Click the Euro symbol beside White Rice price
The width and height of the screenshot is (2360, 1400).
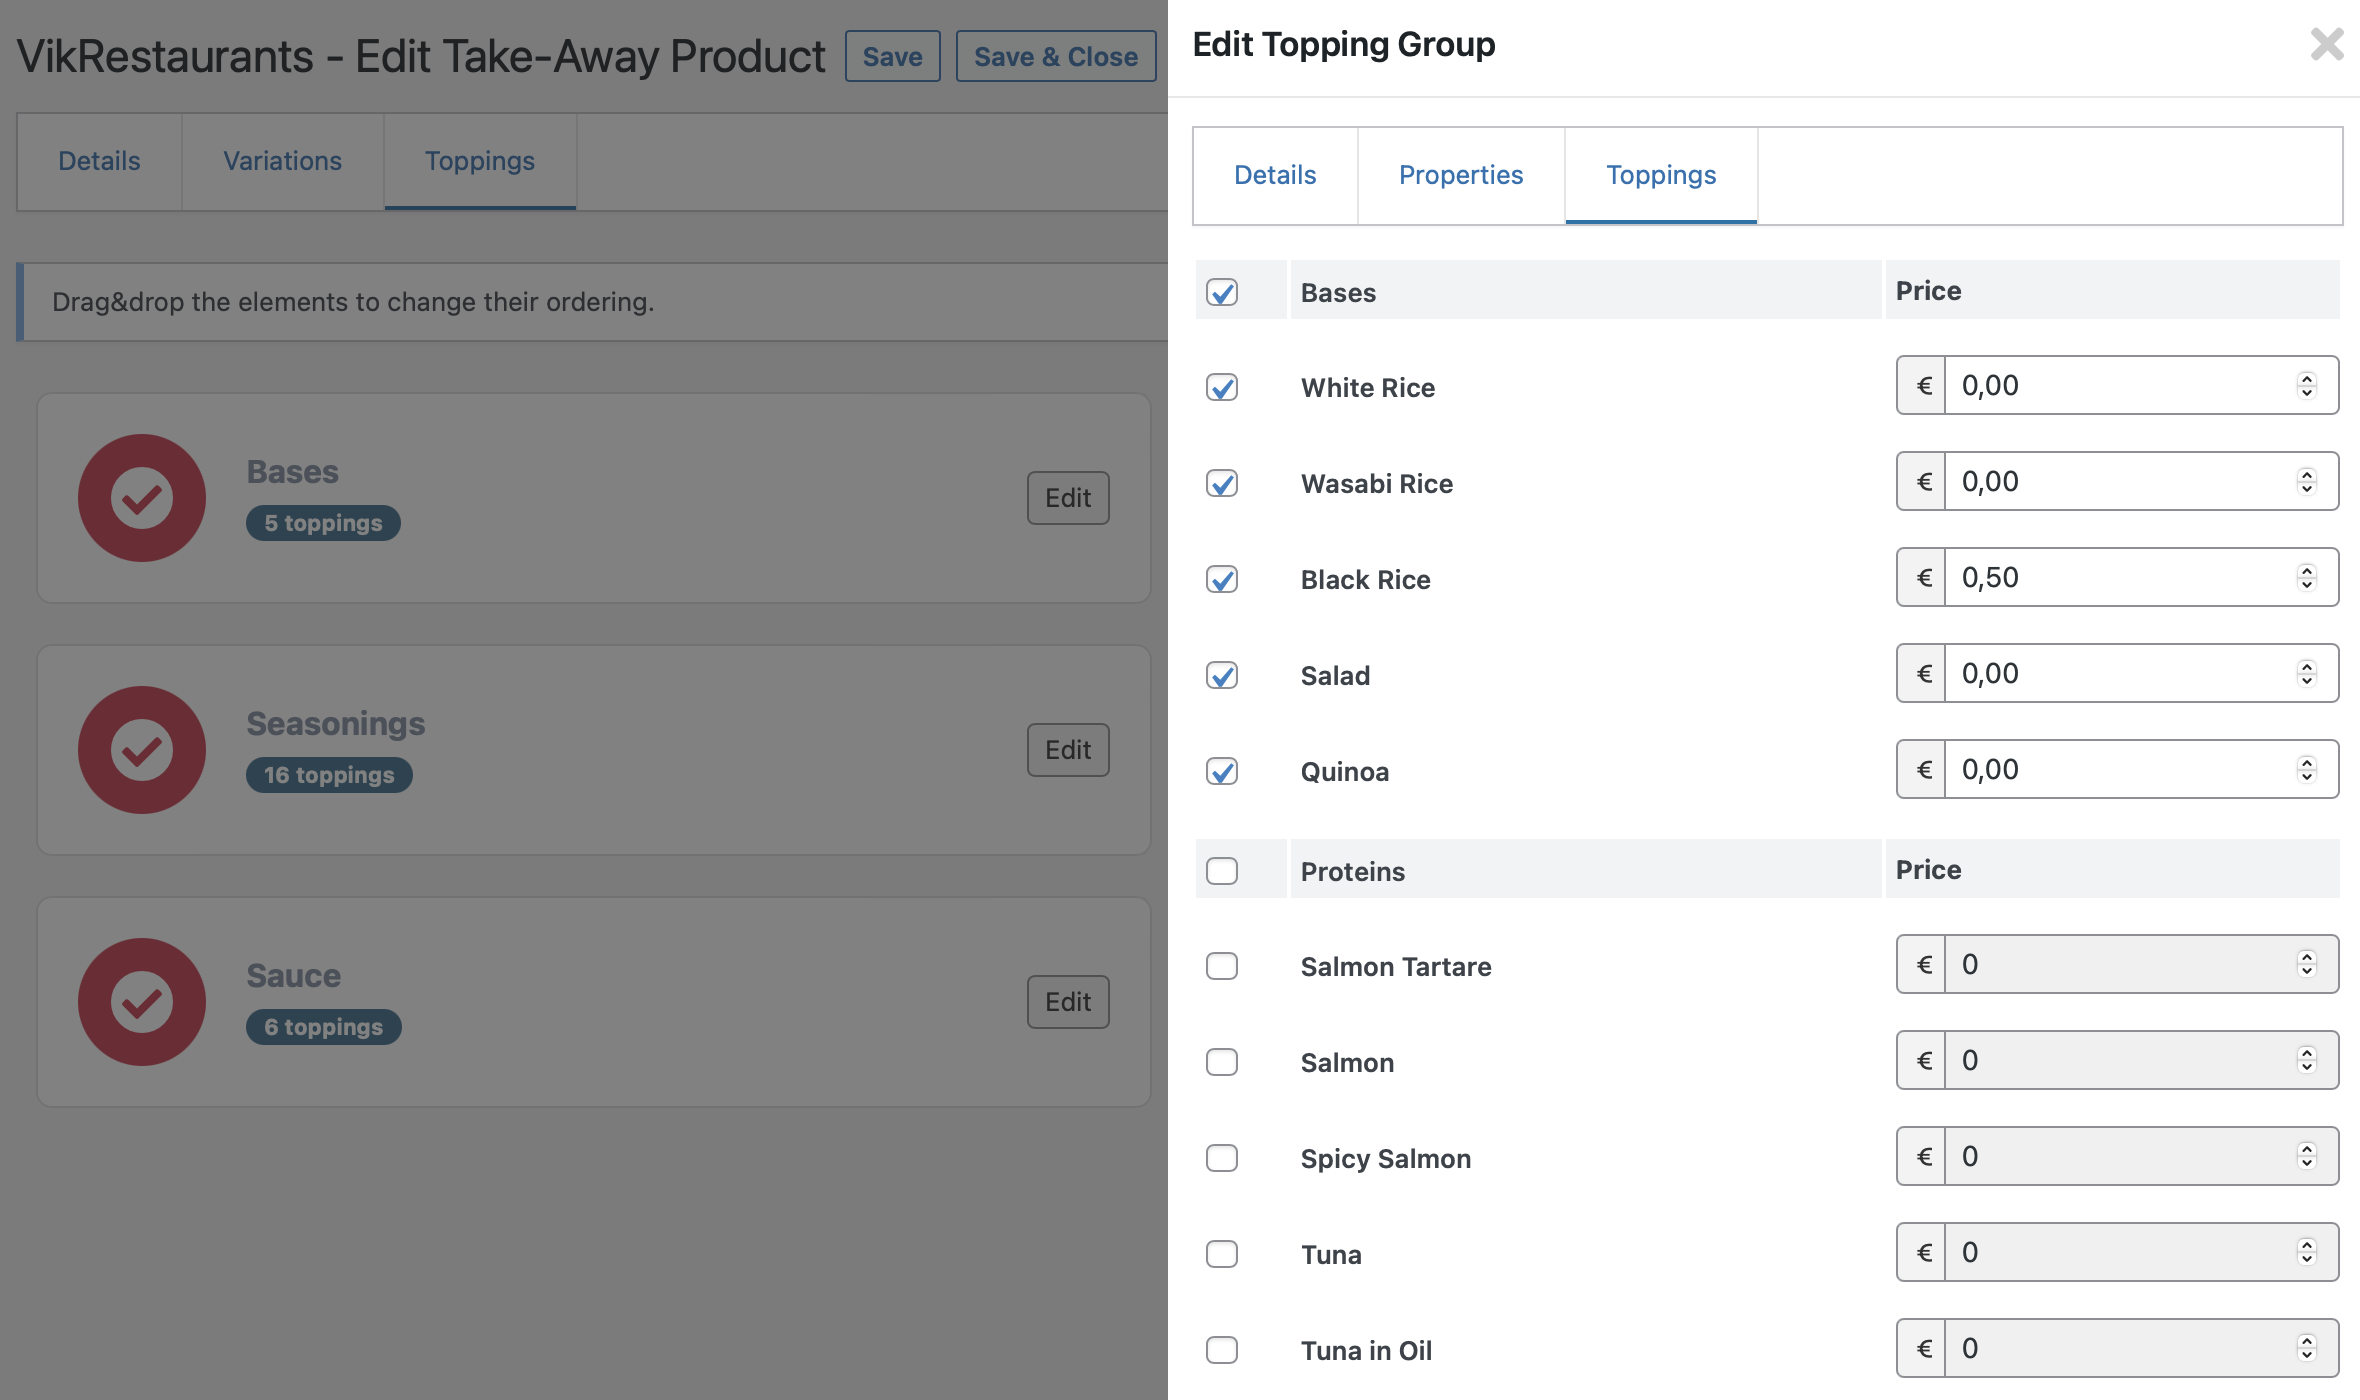pos(1922,385)
